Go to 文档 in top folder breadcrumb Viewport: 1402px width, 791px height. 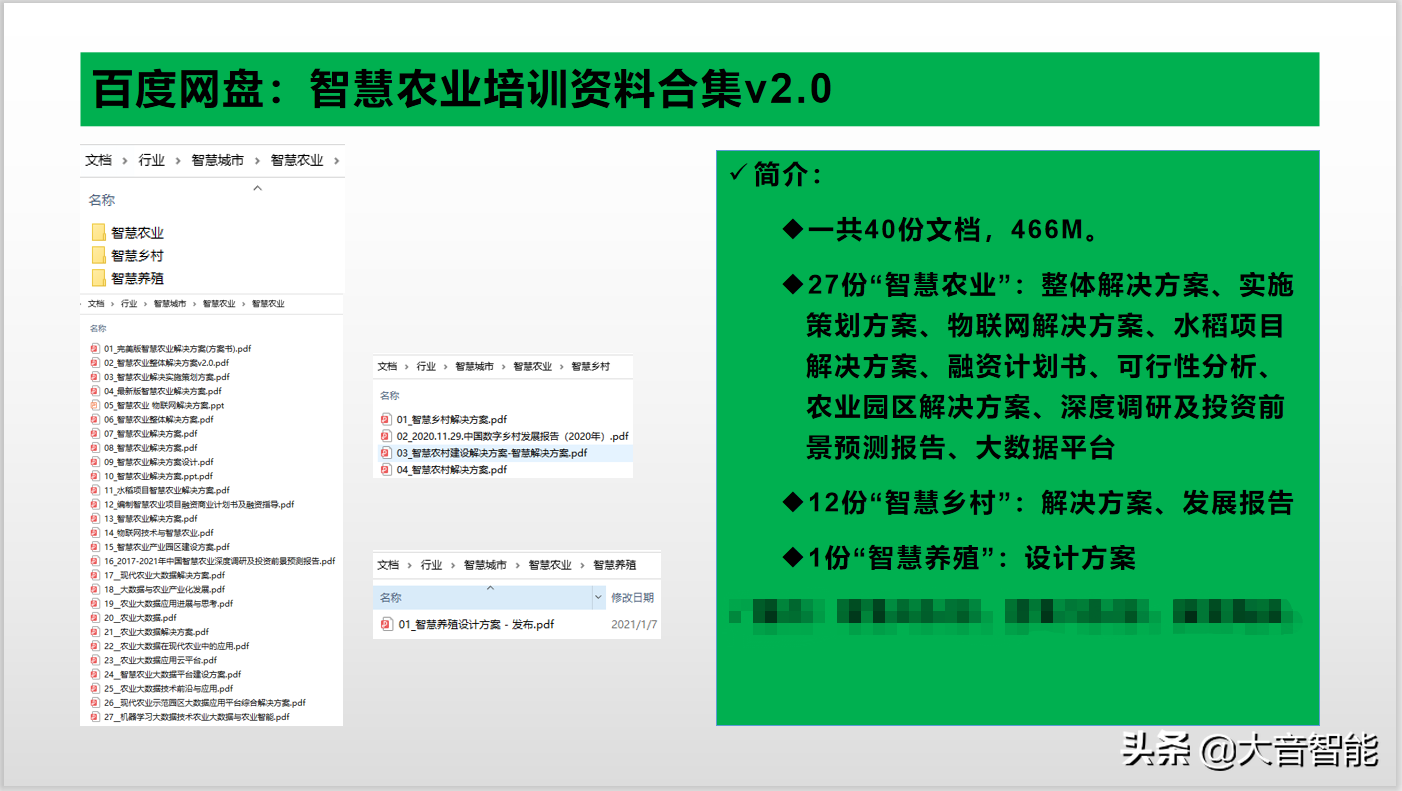(x=98, y=160)
